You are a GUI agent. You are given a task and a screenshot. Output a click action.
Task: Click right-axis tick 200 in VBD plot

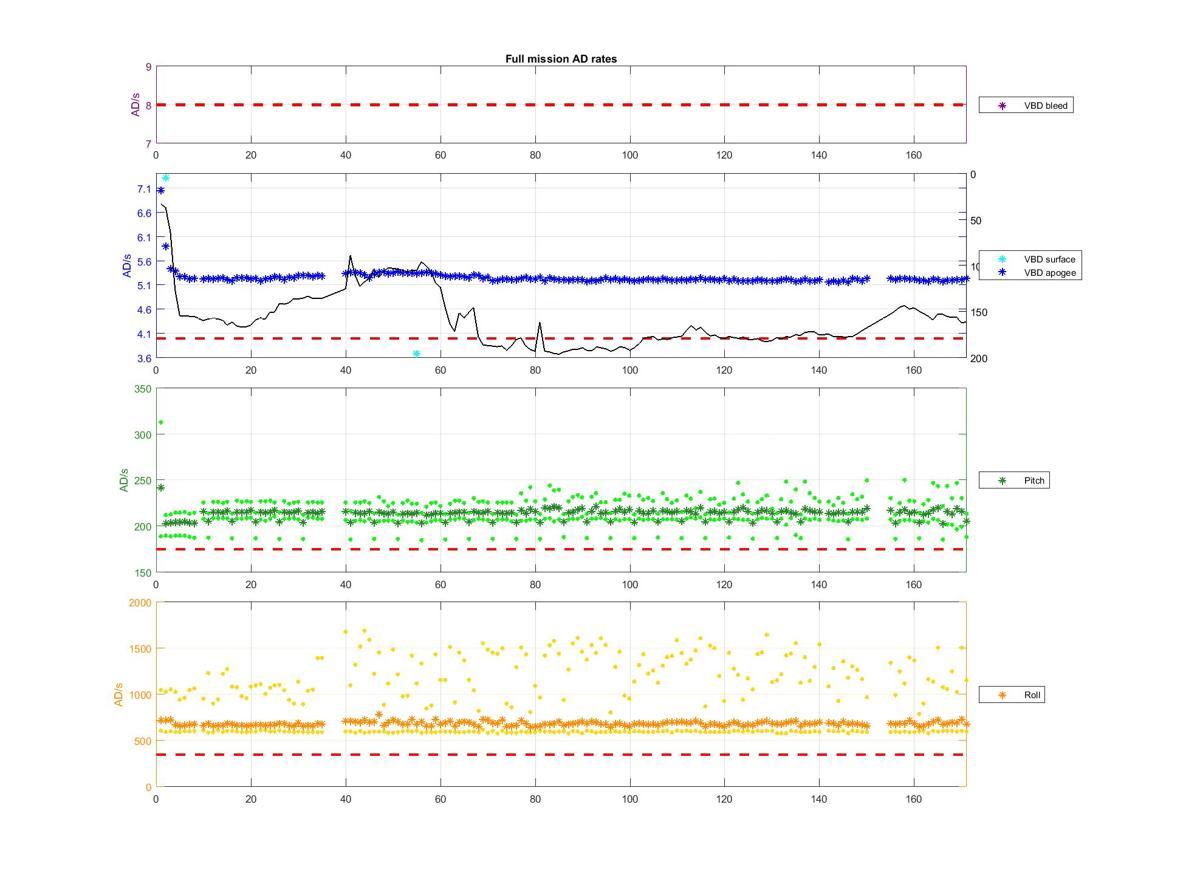point(979,358)
